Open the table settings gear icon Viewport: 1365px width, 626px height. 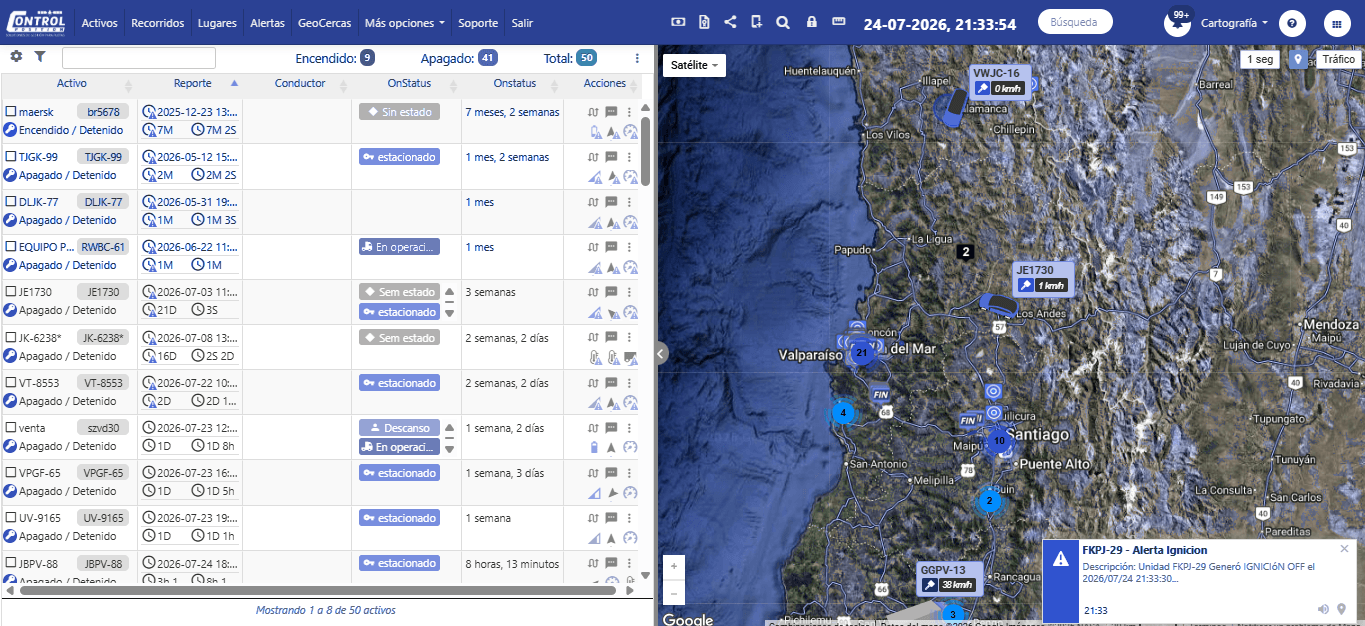click(16, 57)
